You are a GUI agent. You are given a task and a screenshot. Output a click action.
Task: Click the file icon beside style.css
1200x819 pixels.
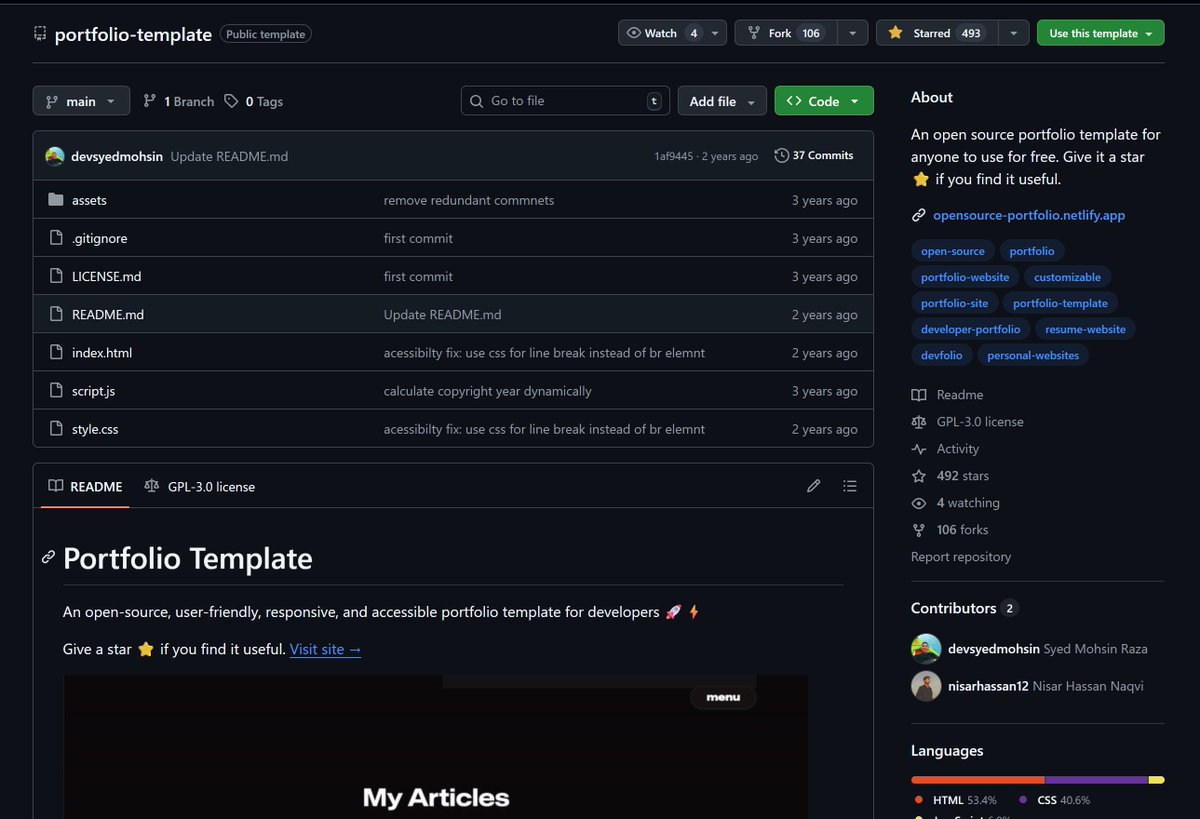coord(56,429)
